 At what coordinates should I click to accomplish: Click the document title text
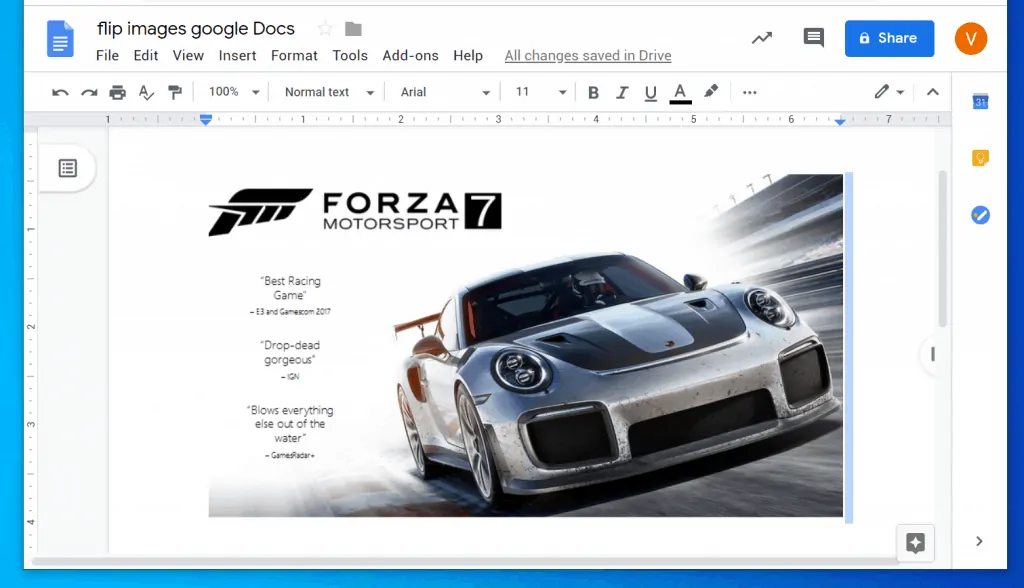pos(196,29)
